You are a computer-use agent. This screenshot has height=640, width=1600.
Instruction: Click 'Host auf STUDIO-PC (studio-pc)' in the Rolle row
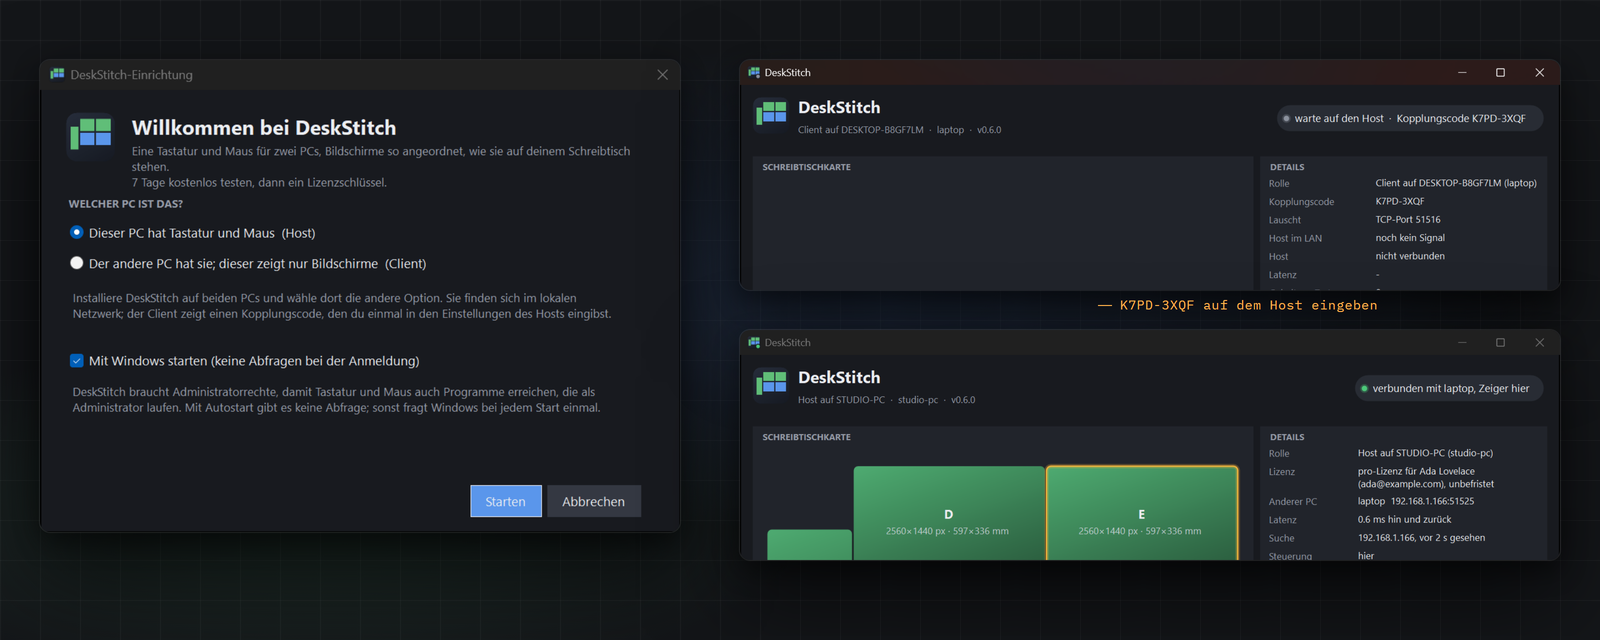pos(1425,453)
